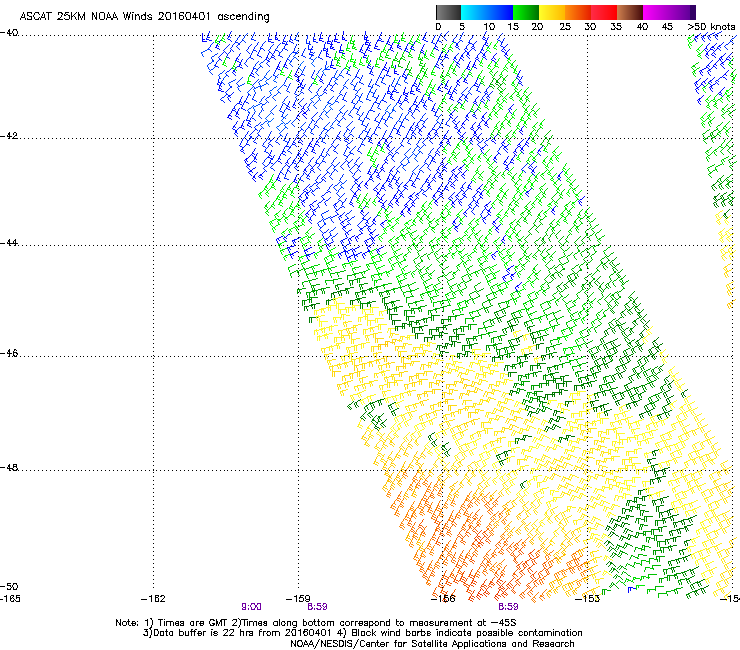Click the '-156' longitude label
Image resolution: width=740 pixels, height=650 pixels.
point(443,599)
